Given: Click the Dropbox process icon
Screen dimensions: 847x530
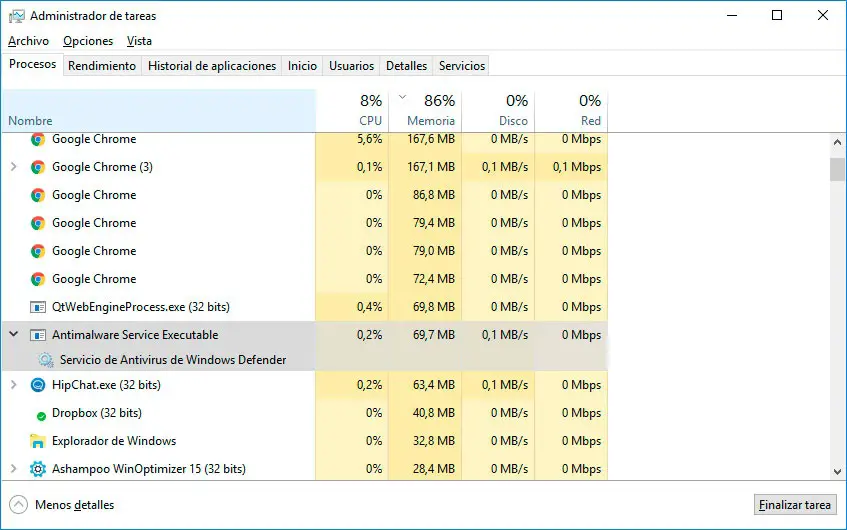Looking at the screenshot, I should (39, 413).
